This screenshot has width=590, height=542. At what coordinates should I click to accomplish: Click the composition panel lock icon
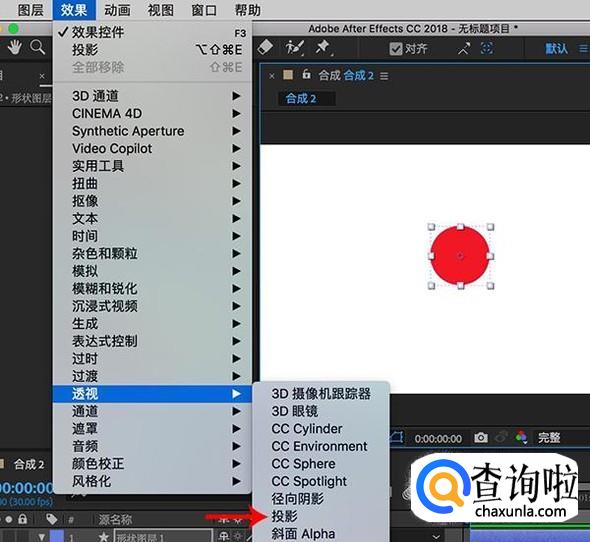tap(306, 74)
